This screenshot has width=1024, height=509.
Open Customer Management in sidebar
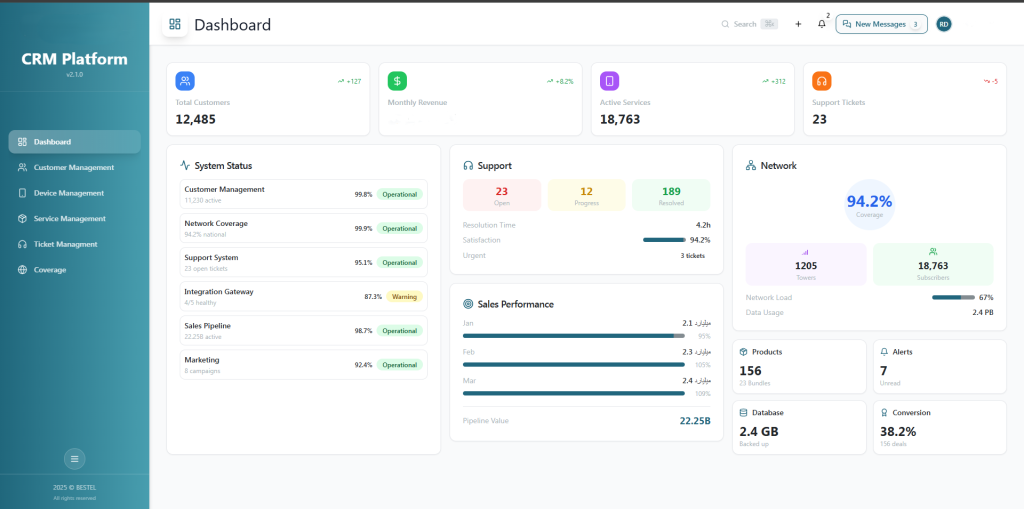(74, 167)
